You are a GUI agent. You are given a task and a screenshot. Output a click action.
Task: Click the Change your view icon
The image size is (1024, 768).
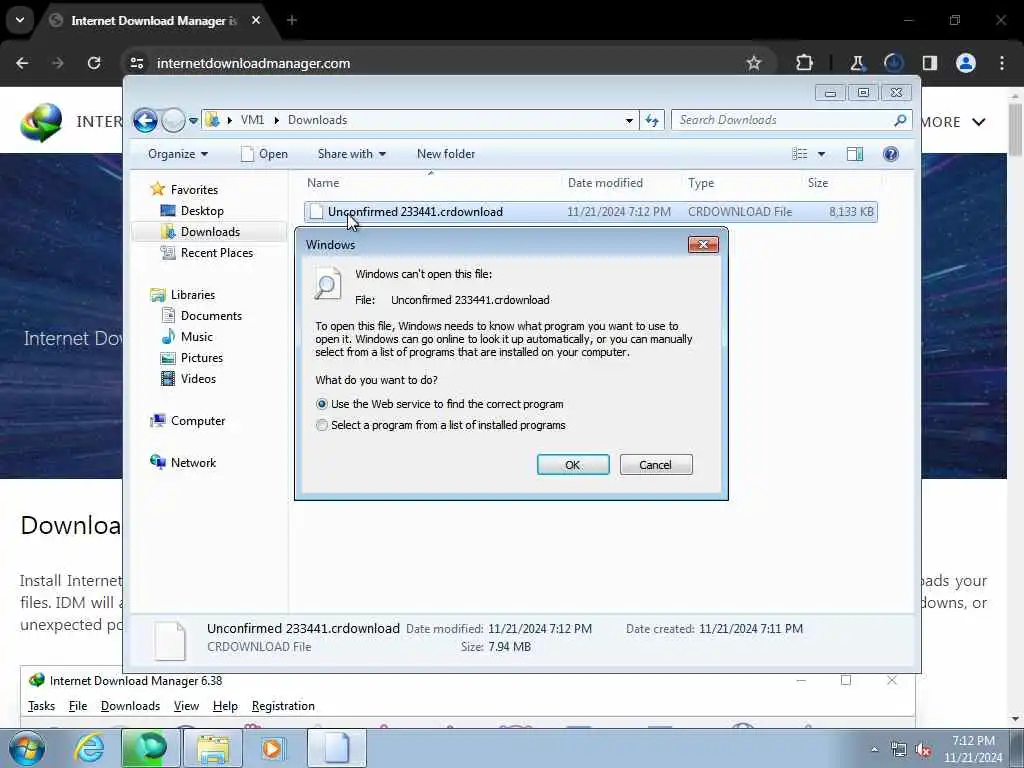pos(800,154)
